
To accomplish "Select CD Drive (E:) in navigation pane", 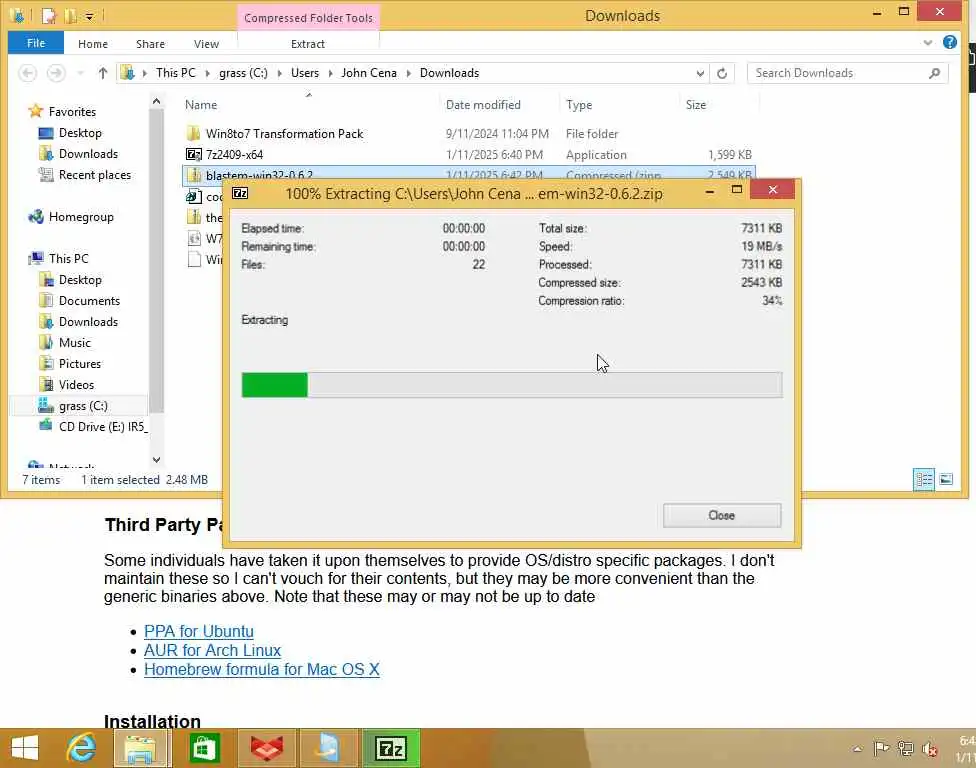I will coord(101,427).
